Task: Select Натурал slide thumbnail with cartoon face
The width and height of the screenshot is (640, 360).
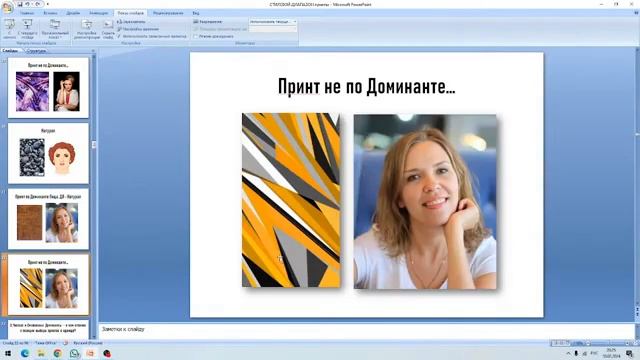Action: click(48, 153)
